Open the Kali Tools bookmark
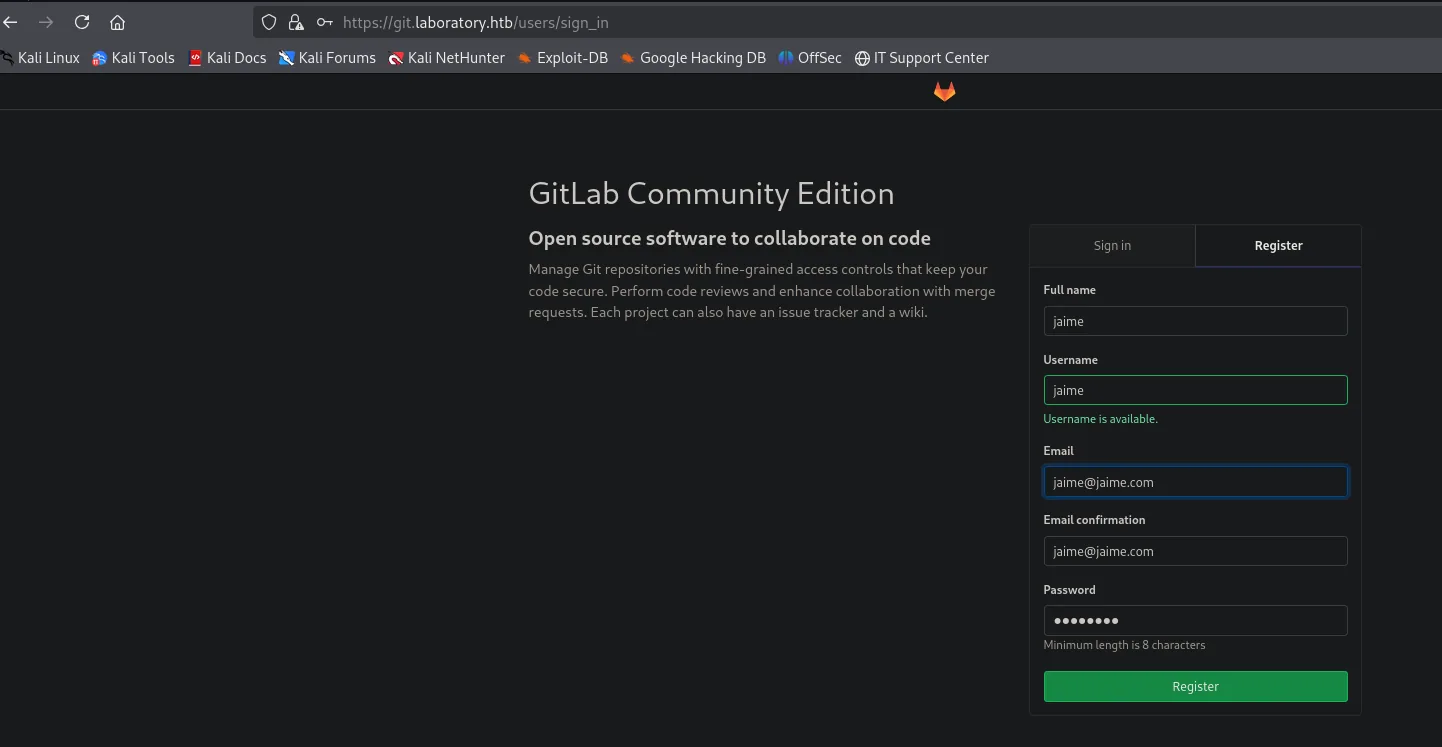 coord(133,58)
